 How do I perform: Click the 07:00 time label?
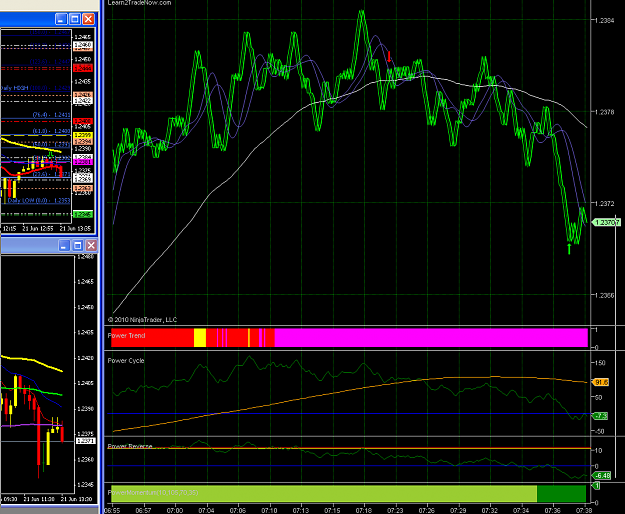coord(175,510)
